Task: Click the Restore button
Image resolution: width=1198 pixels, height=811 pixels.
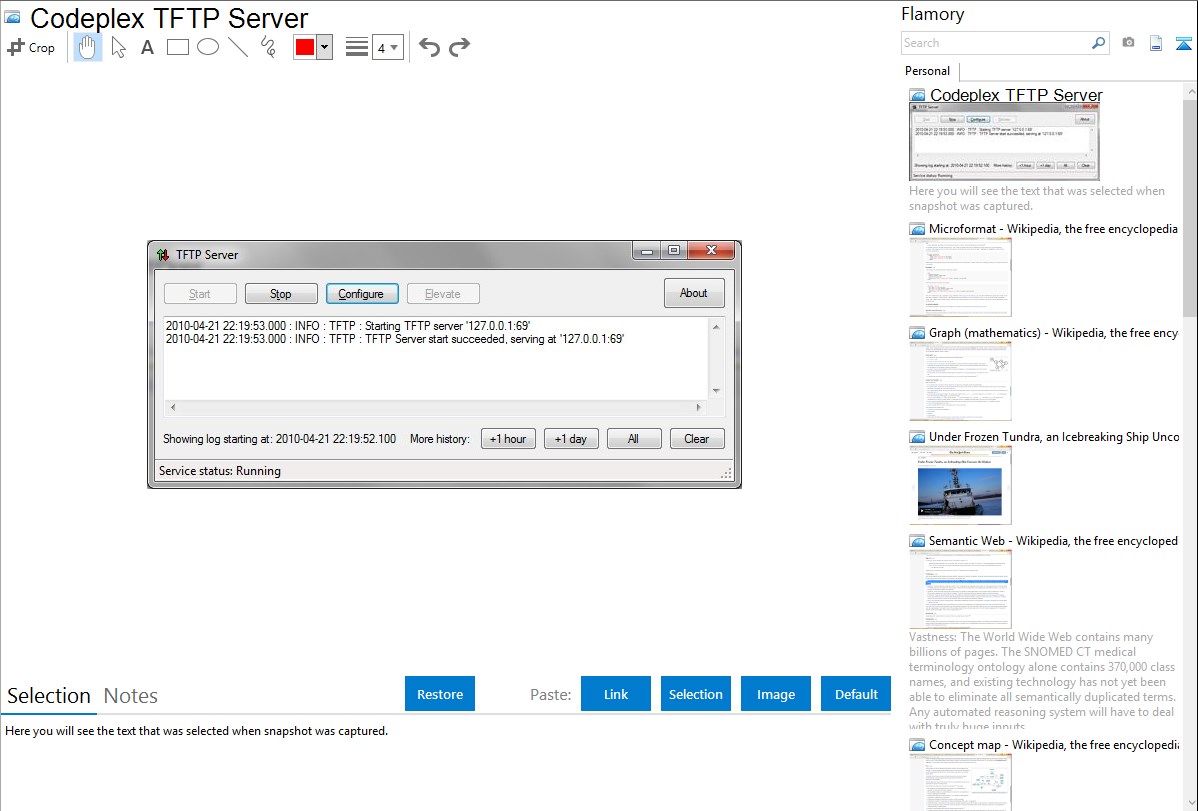Action: 440,694
